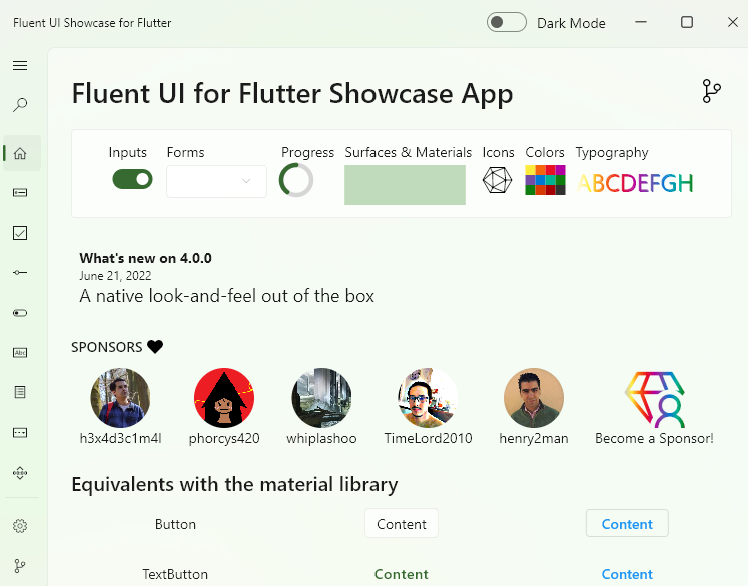The height and width of the screenshot is (586, 748).
Task: Toggle the green Inputs switch
Action: (132, 179)
